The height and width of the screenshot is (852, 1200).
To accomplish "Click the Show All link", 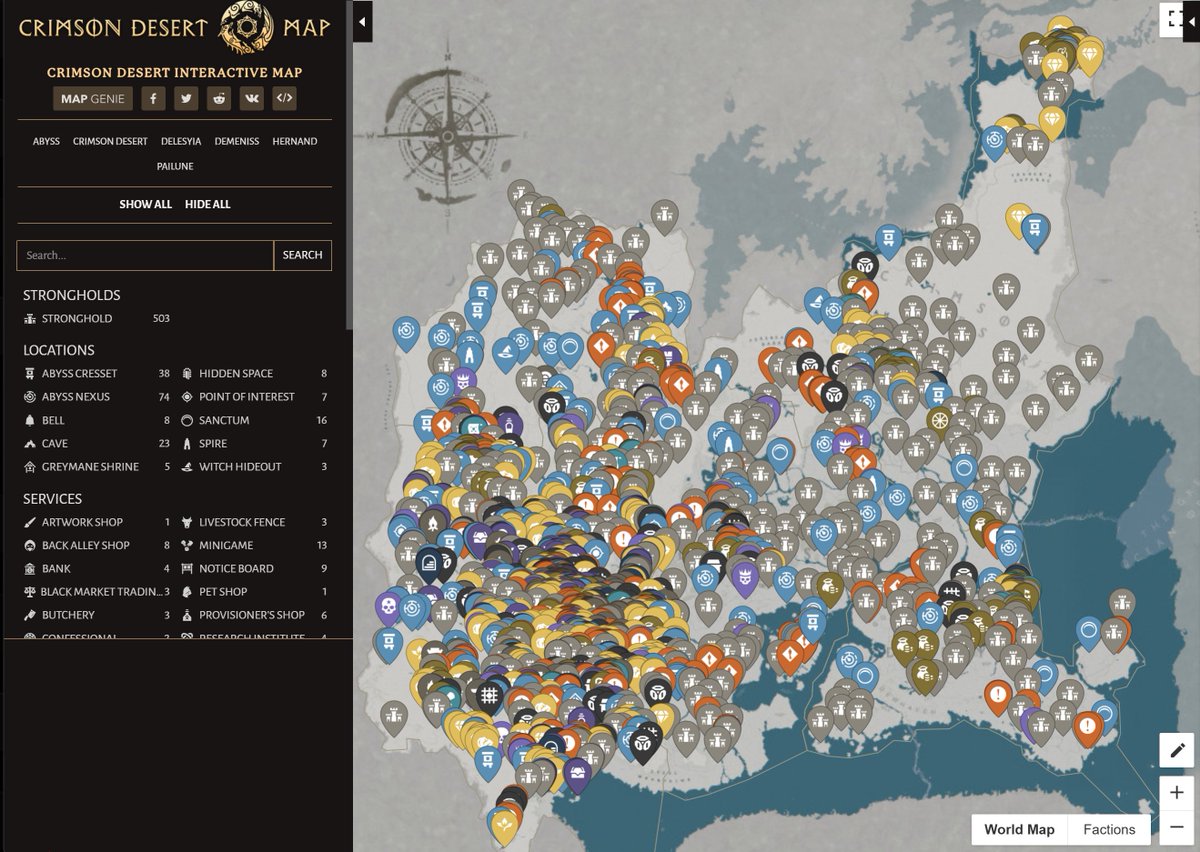I will pyautogui.click(x=146, y=204).
